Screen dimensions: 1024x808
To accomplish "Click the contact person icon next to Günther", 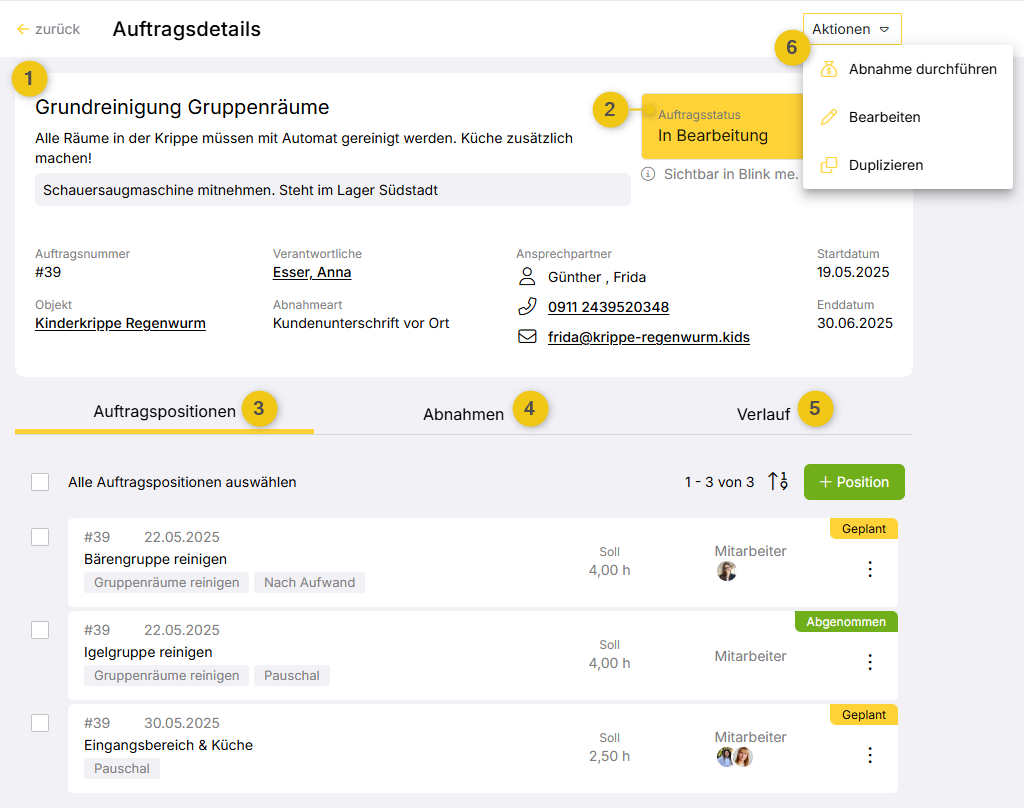I will point(527,276).
